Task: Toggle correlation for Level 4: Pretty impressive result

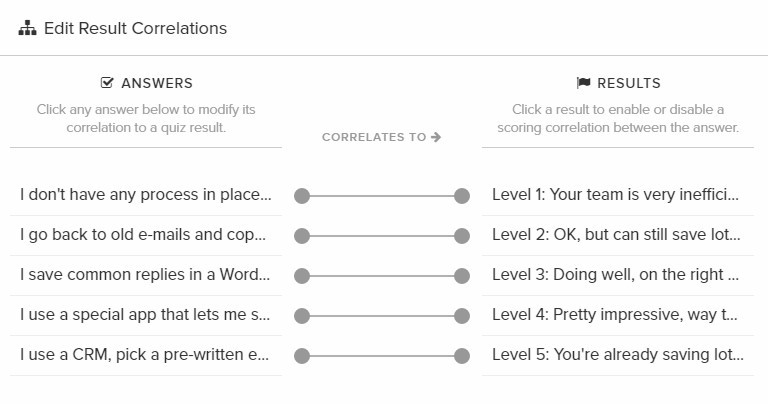Action: click(x=618, y=315)
